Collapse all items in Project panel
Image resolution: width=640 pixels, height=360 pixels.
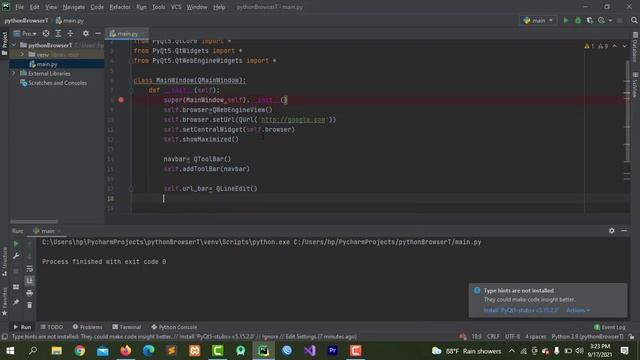(x=70, y=33)
